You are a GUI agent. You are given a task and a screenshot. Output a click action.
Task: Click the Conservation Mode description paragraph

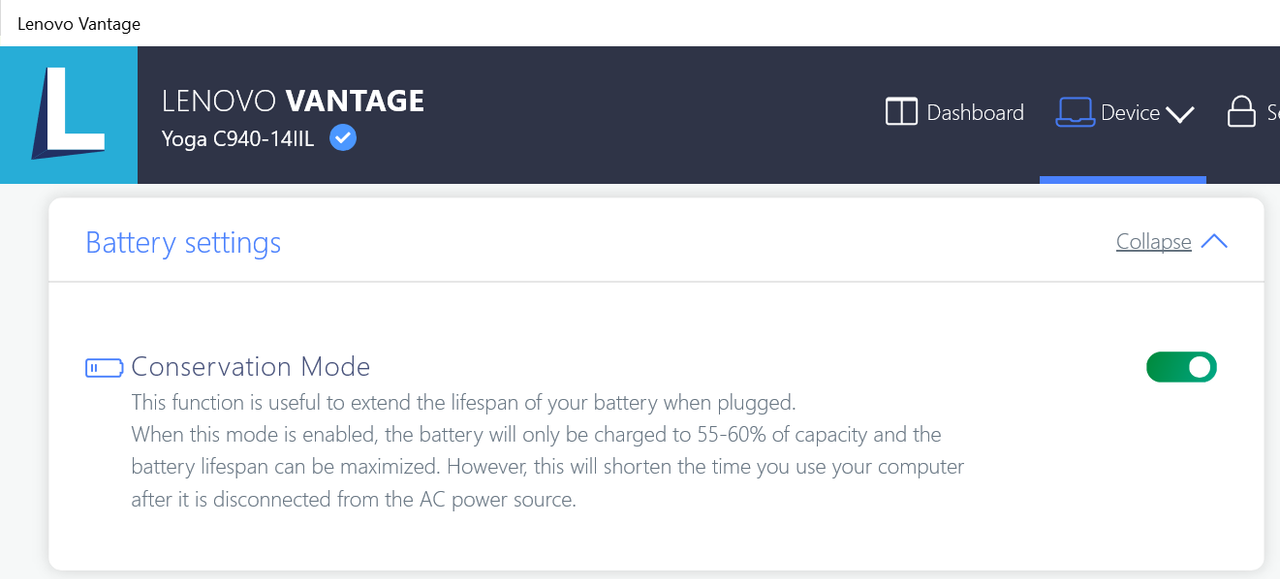click(x=548, y=451)
